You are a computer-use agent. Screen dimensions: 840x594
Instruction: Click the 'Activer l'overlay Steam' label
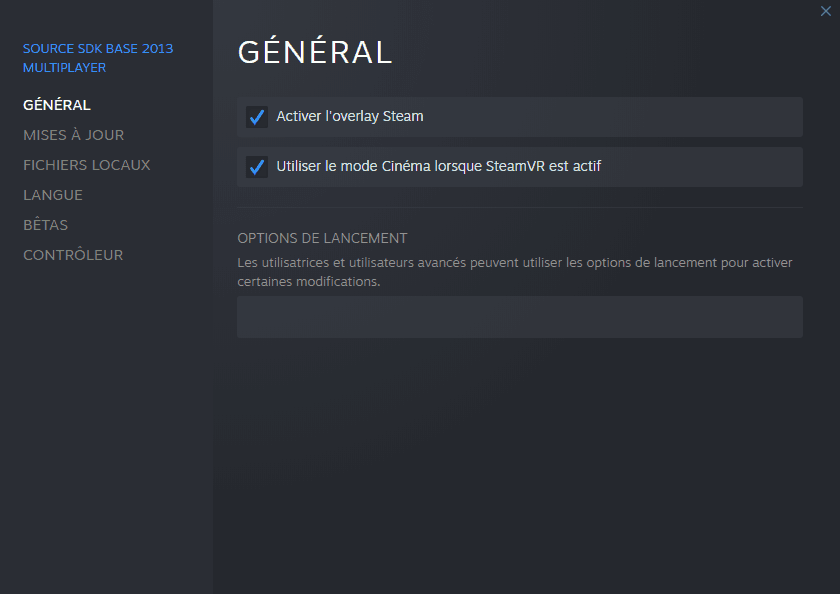(x=350, y=116)
